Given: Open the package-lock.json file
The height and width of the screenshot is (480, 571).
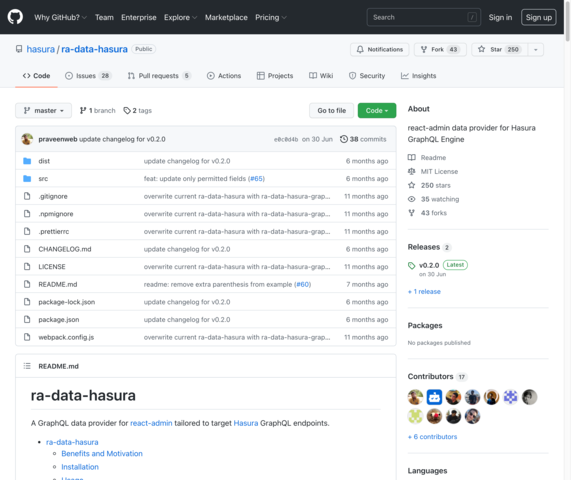Looking at the screenshot, I should coord(67,302).
